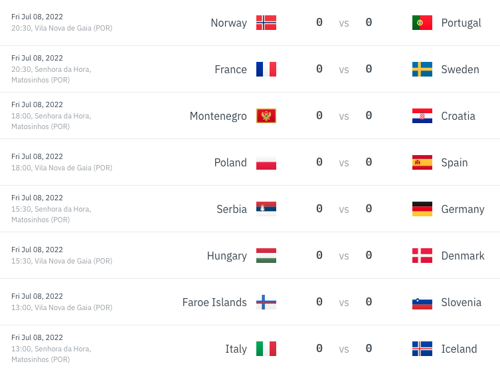Screen dimensions: 500x369
Task: Click the Faroe Islands flag icon
Action: [266, 302]
